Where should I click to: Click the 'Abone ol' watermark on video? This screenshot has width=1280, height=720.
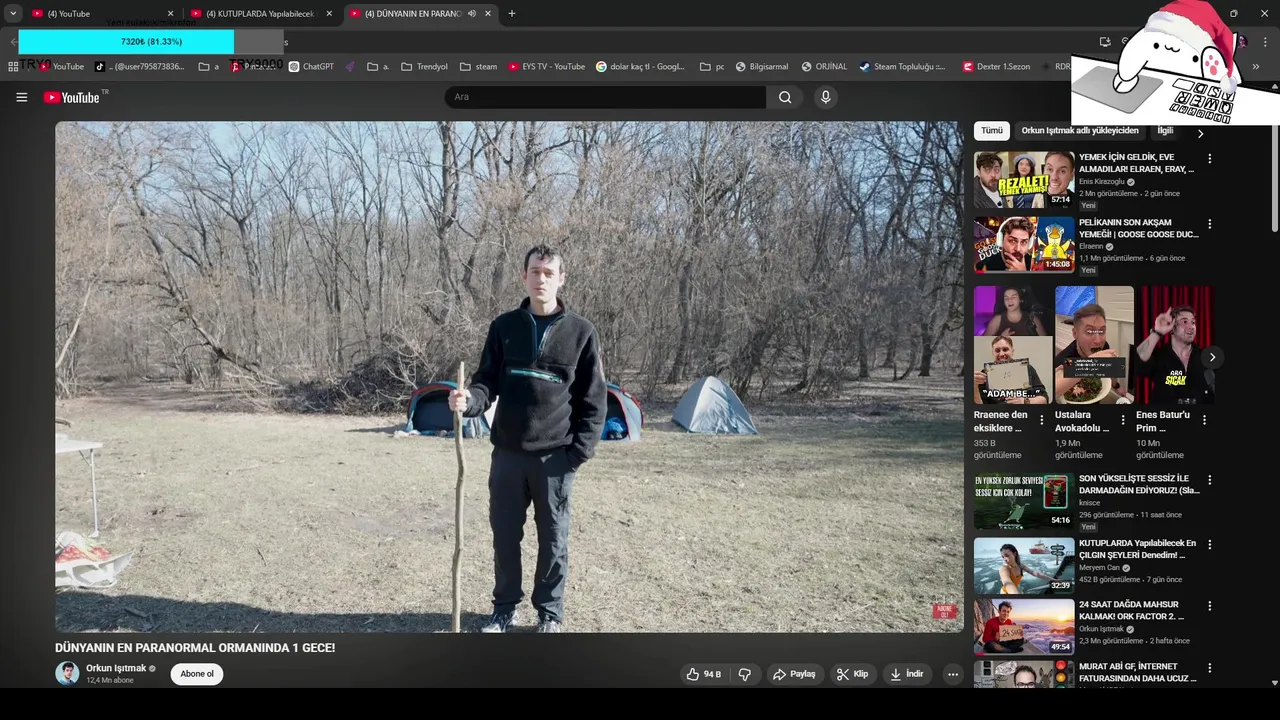944,611
